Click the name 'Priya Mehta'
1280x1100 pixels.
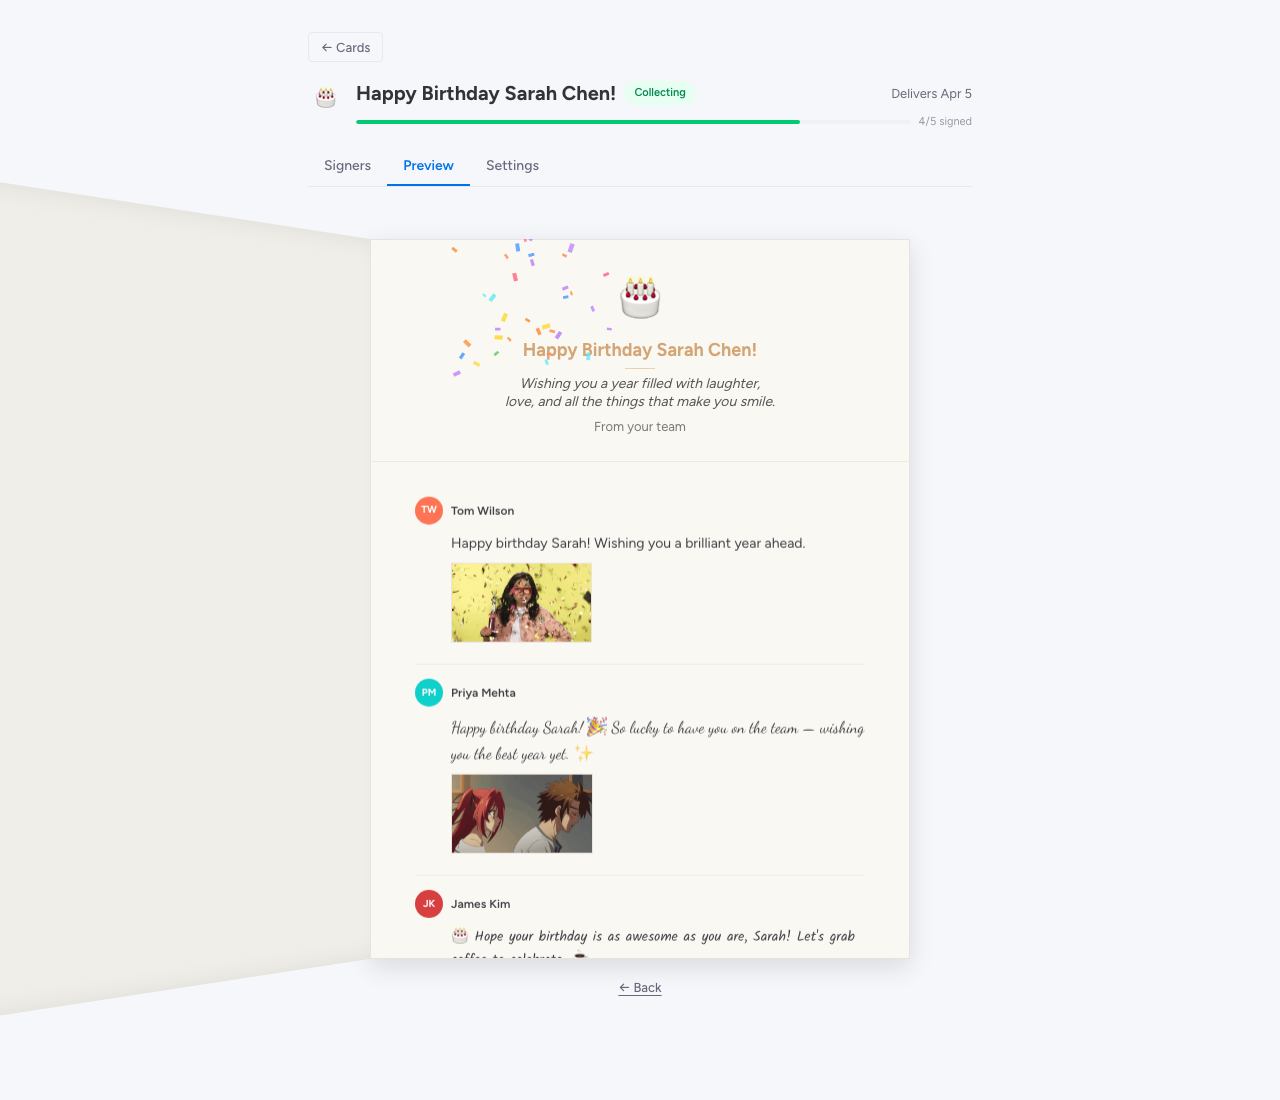[x=483, y=692]
